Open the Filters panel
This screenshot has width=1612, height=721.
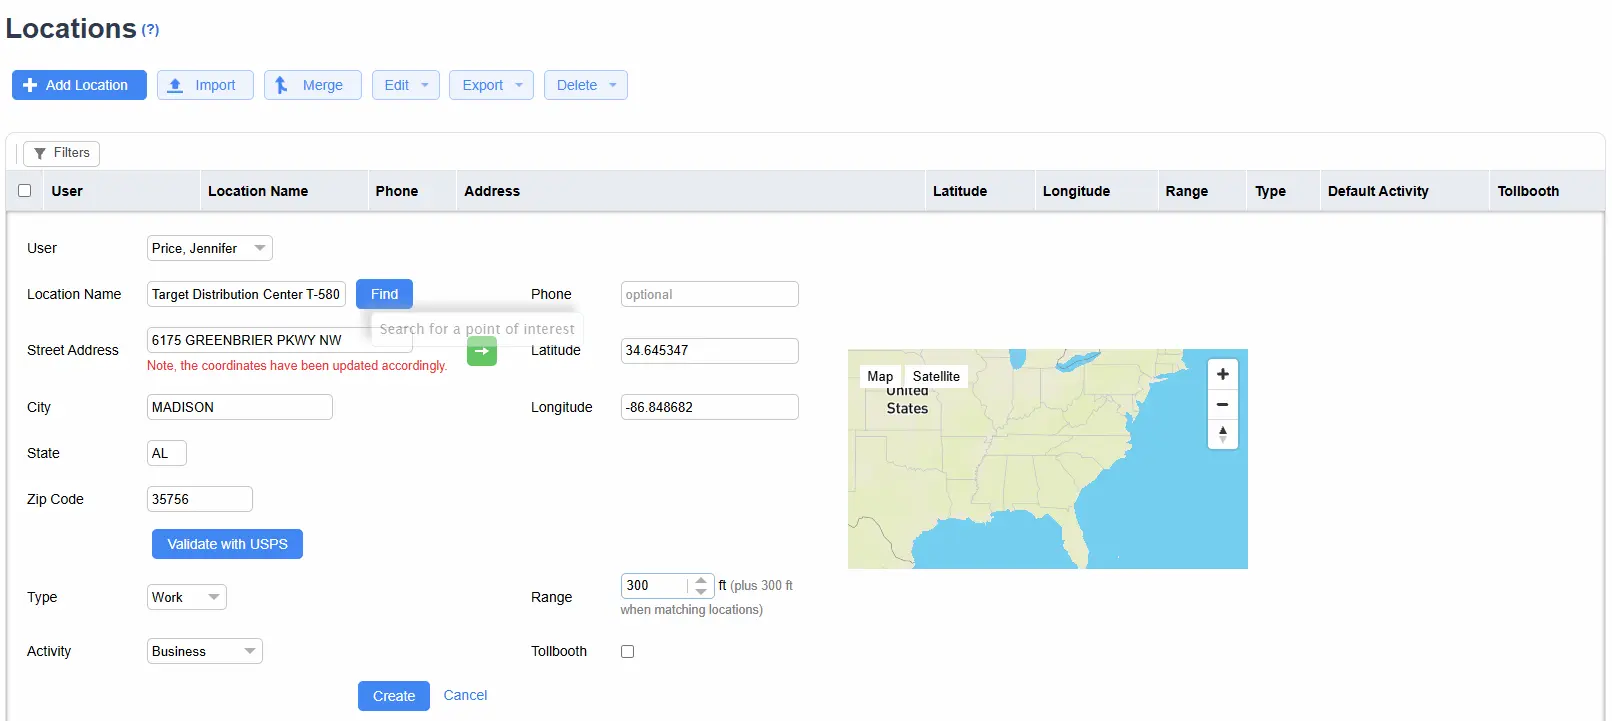coord(61,153)
